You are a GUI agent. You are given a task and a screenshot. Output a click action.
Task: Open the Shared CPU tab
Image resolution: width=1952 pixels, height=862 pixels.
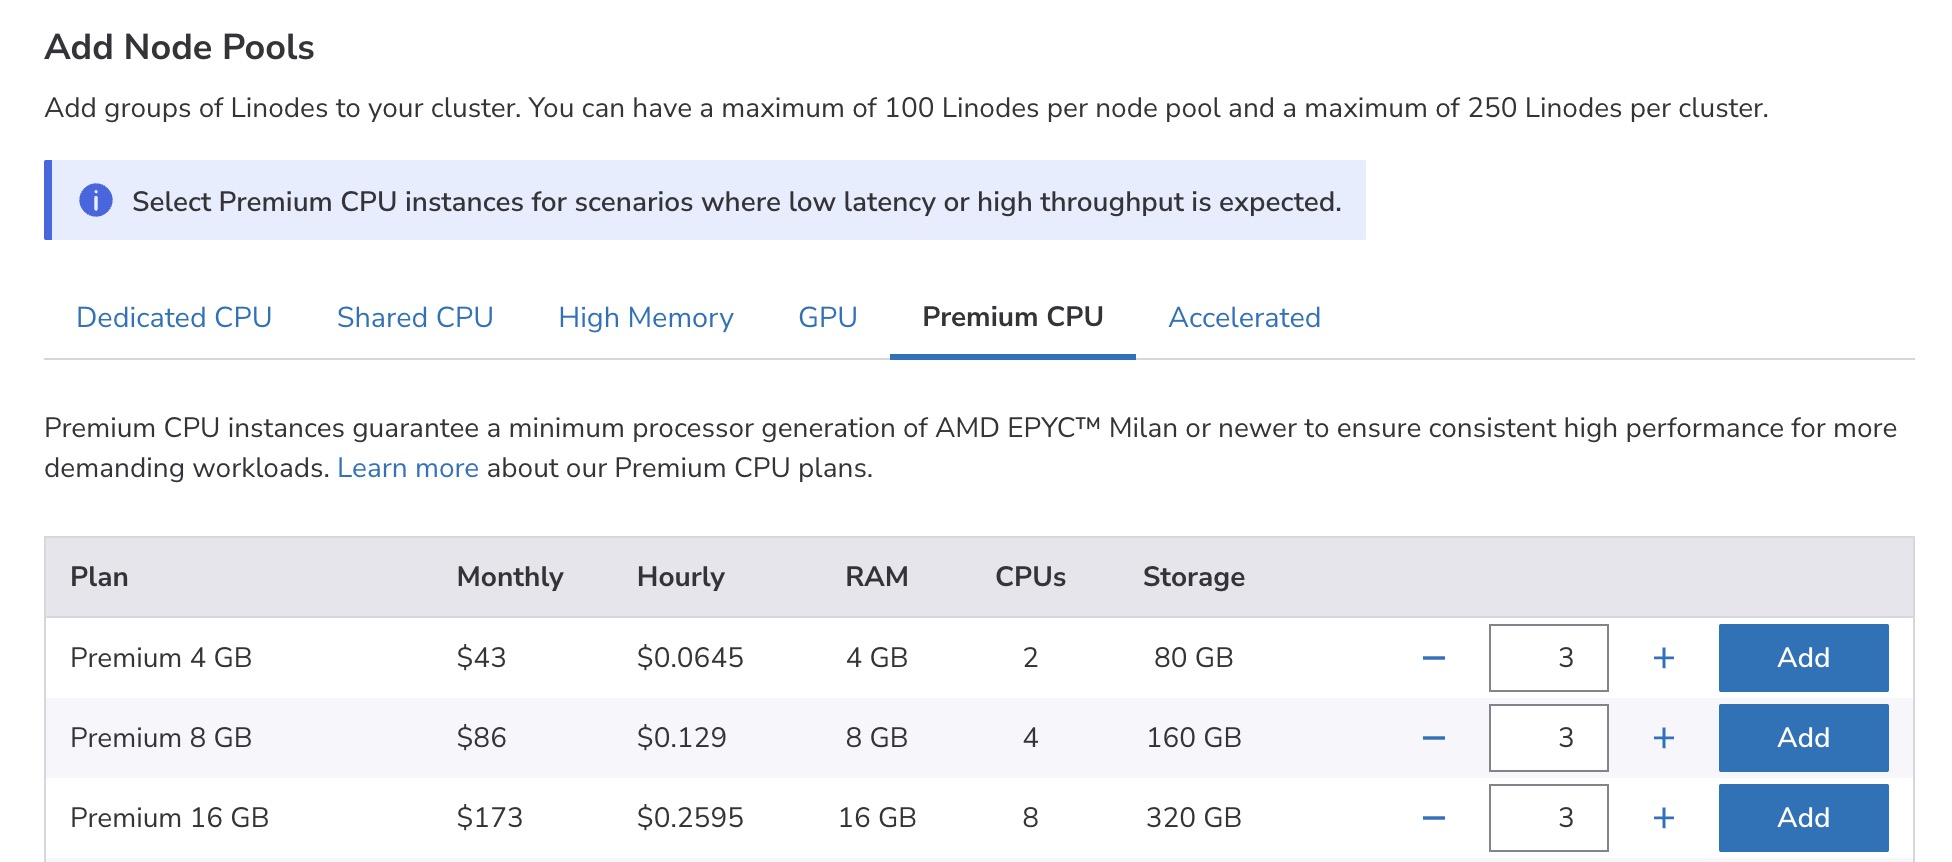pyautogui.click(x=415, y=318)
